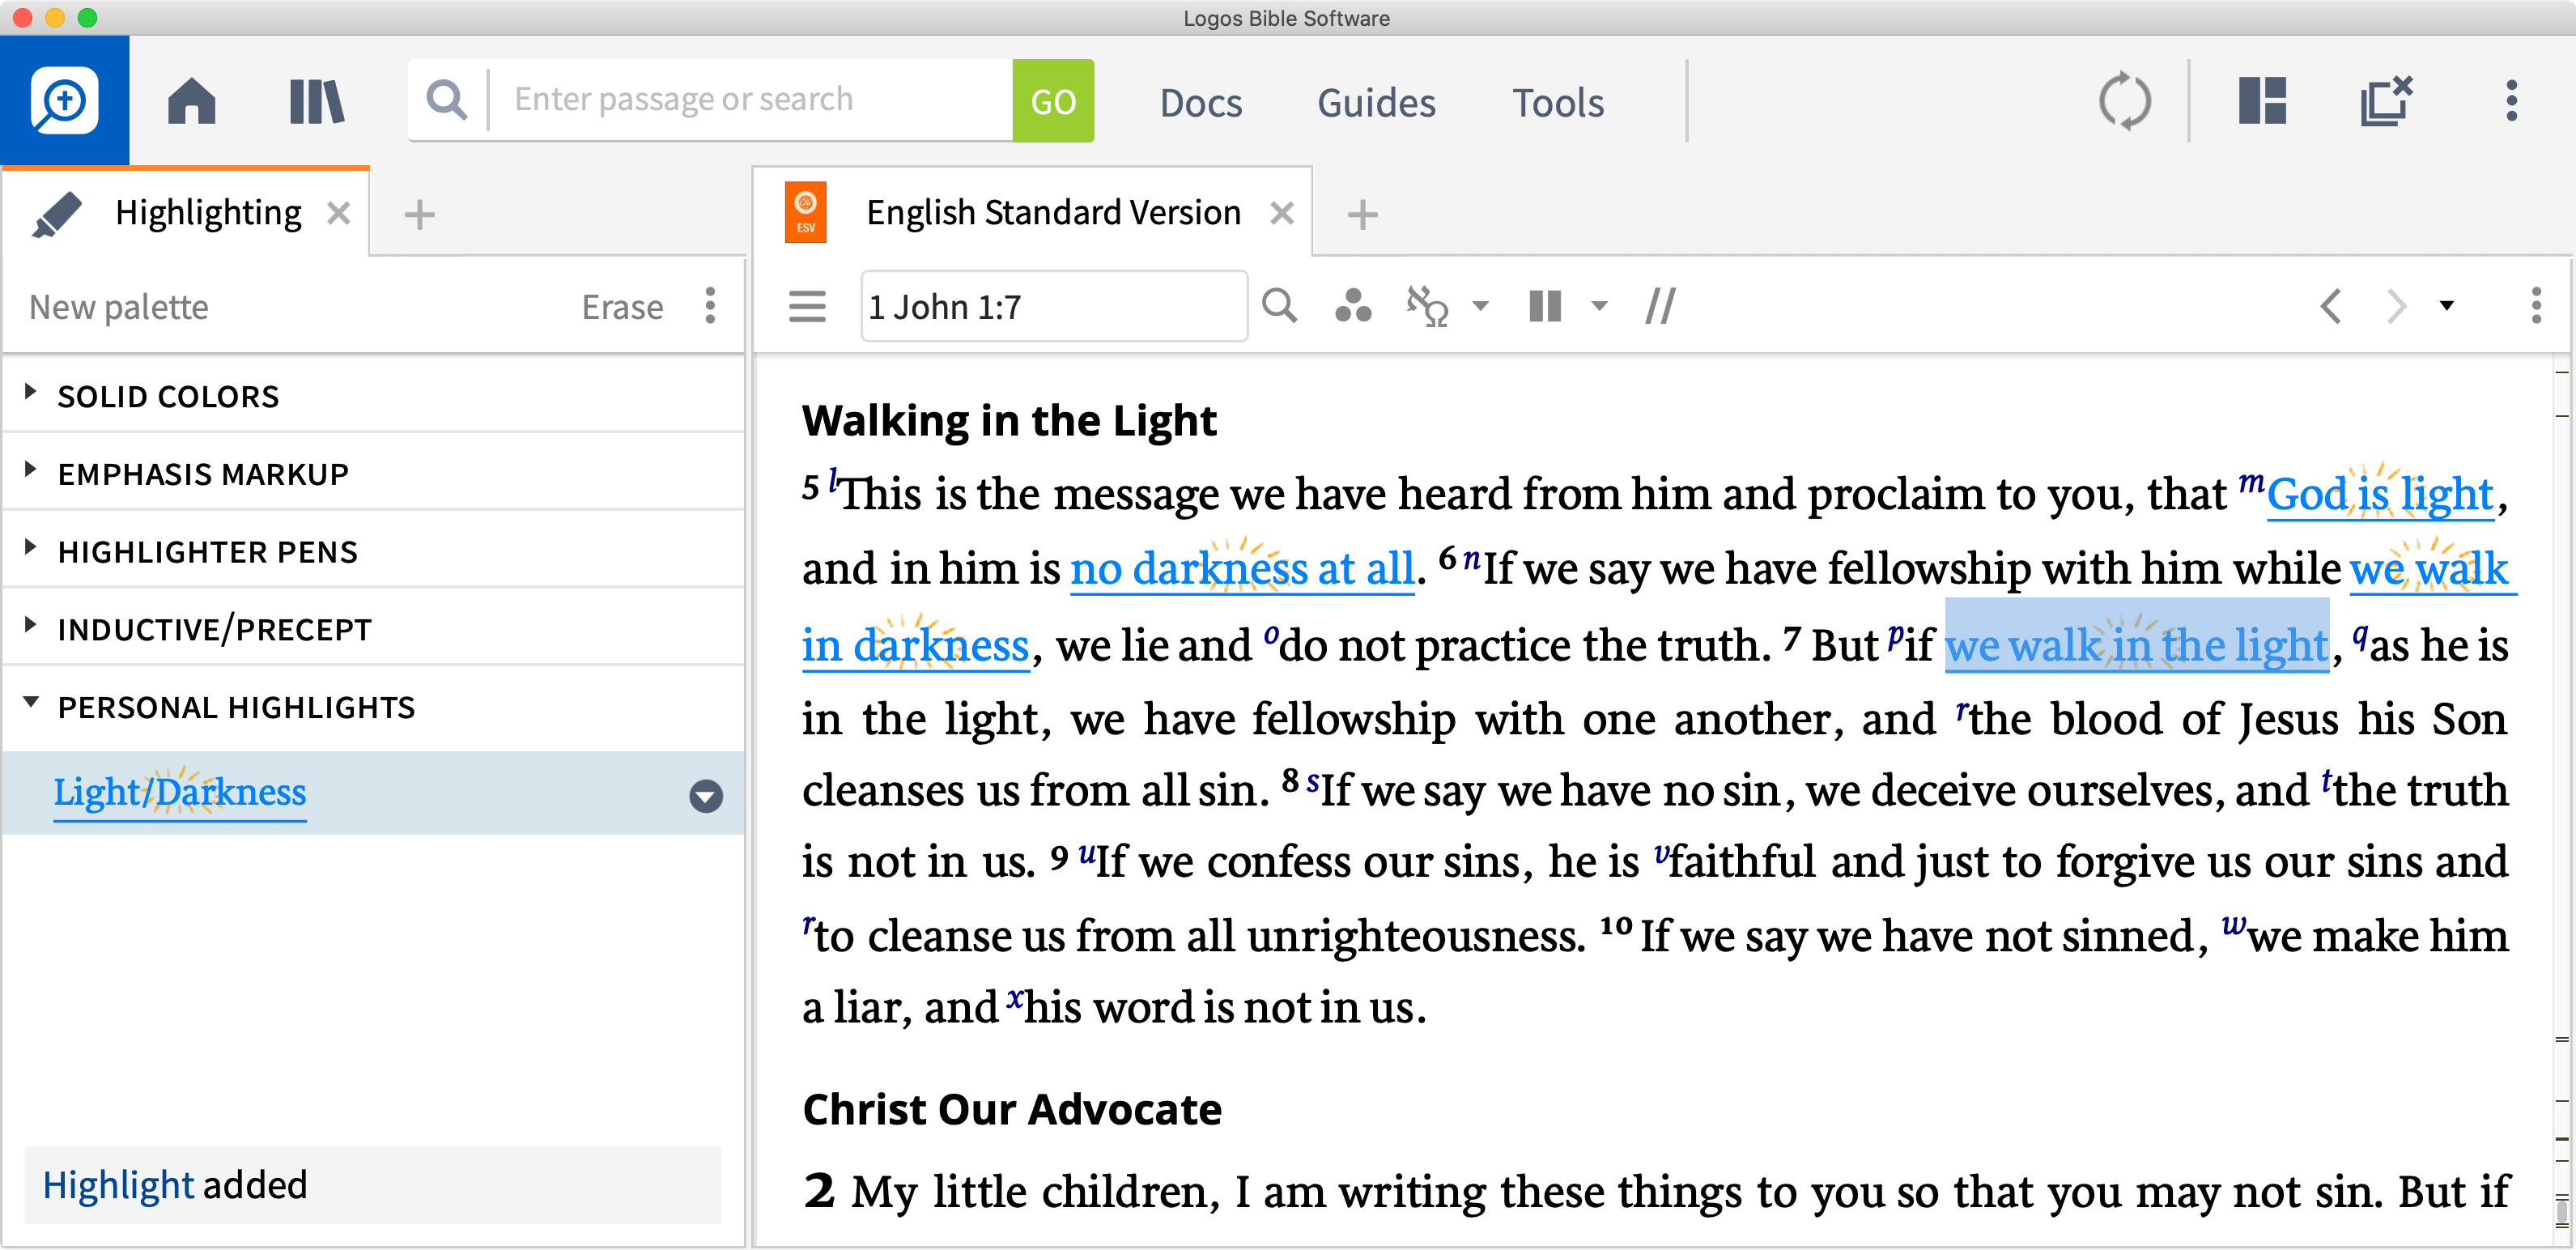Click the columns view icon
This screenshot has width=2576, height=1250.
click(x=1545, y=306)
